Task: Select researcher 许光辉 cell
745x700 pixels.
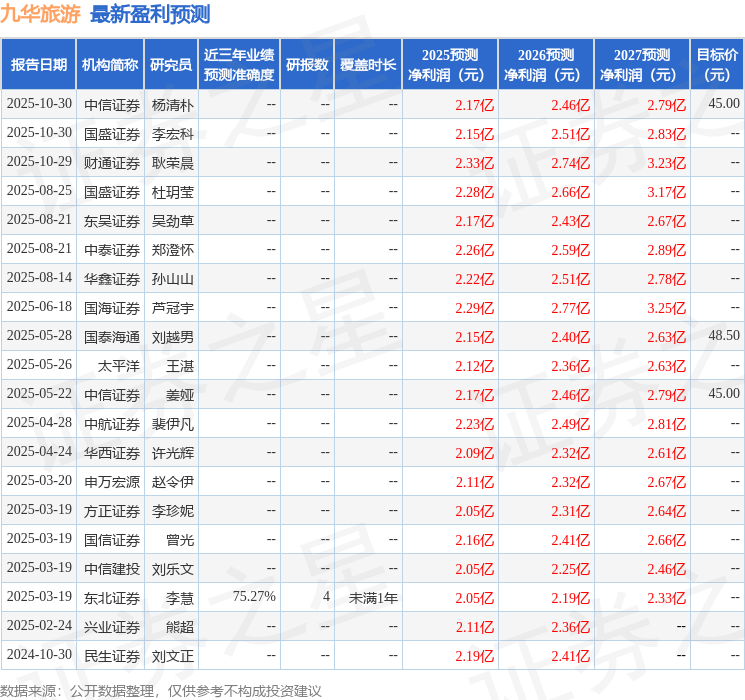Action: tap(172, 453)
